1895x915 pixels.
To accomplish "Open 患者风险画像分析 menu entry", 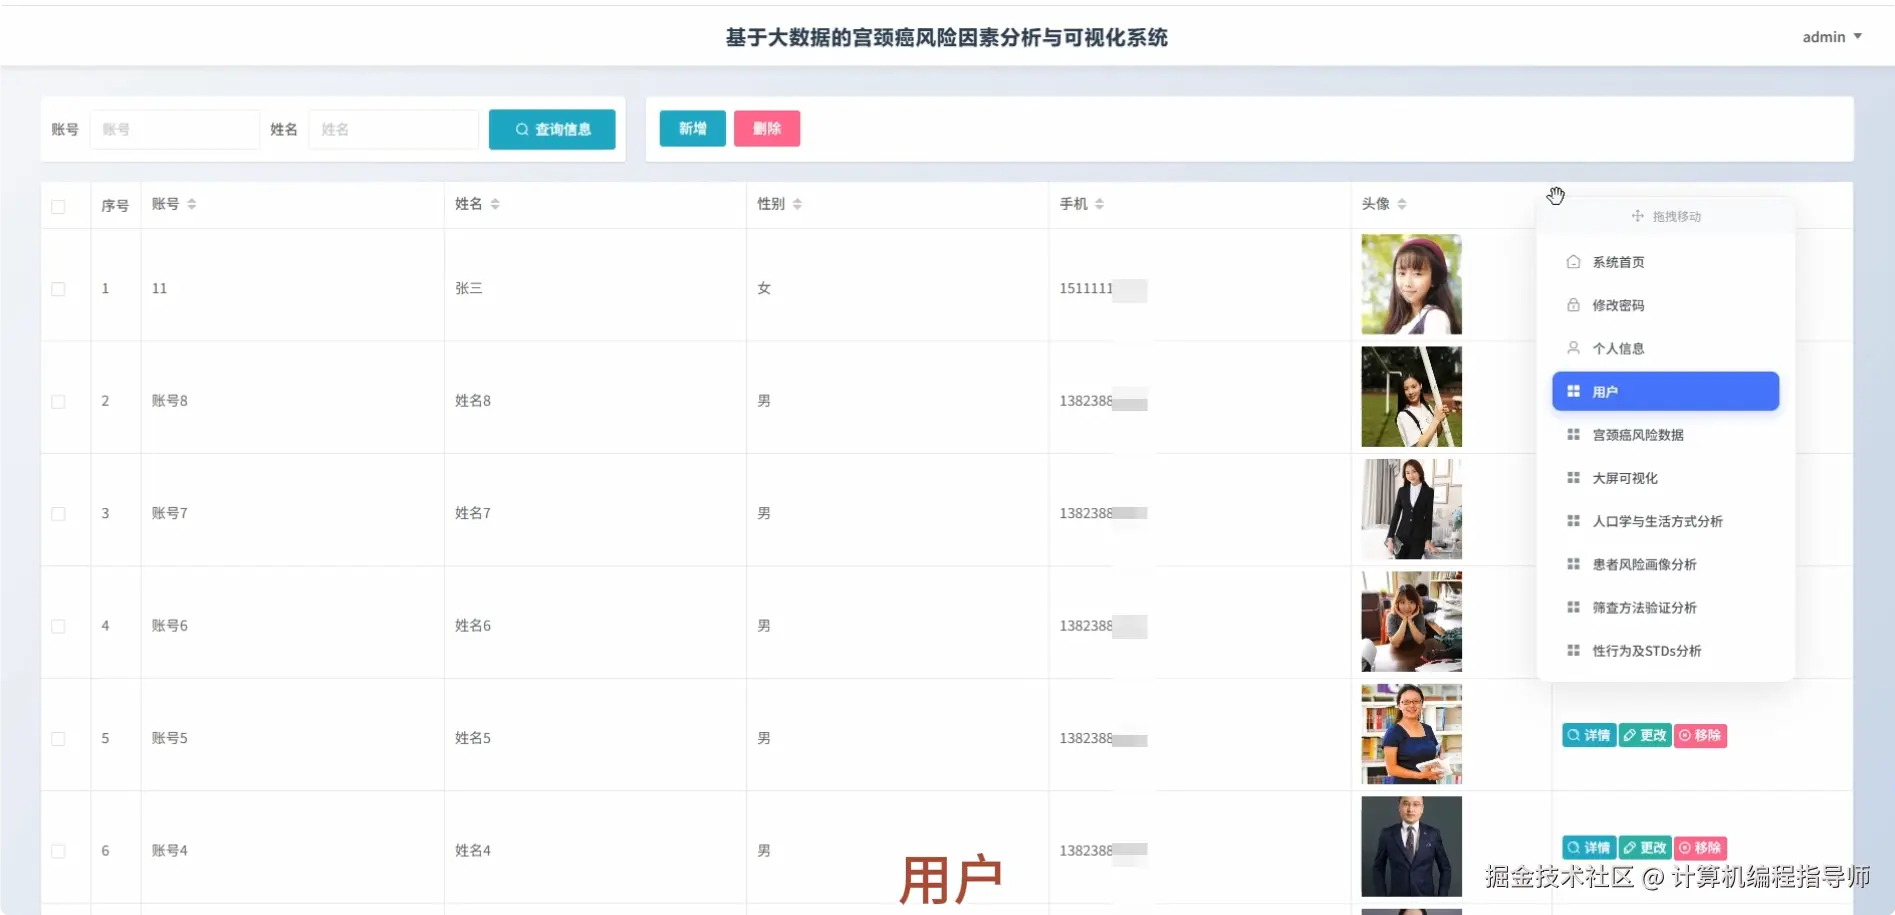I will [x=1665, y=563].
